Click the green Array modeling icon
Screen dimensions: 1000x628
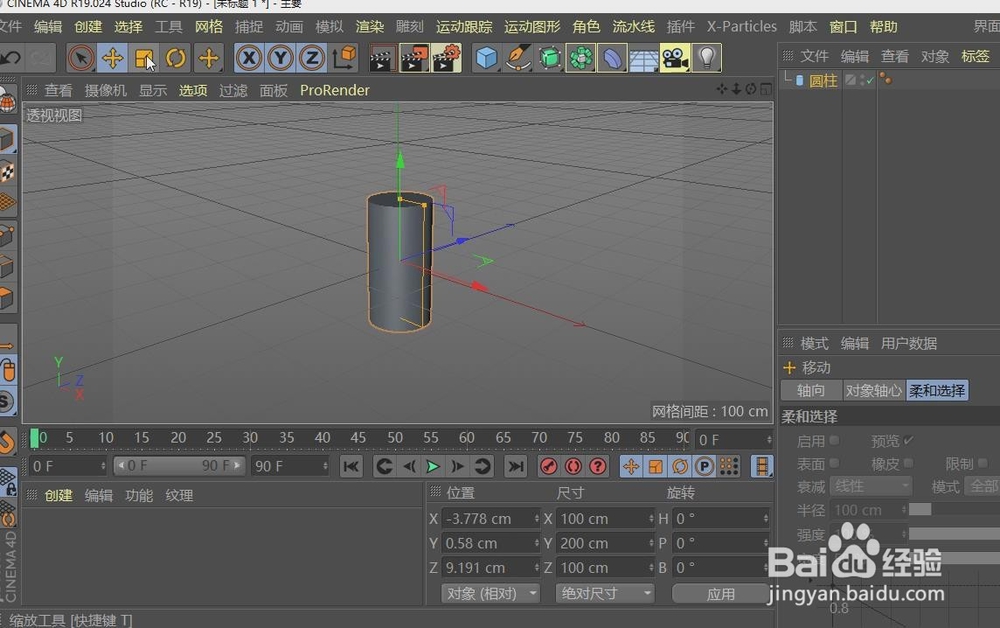pyautogui.click(x=580, y=58)
